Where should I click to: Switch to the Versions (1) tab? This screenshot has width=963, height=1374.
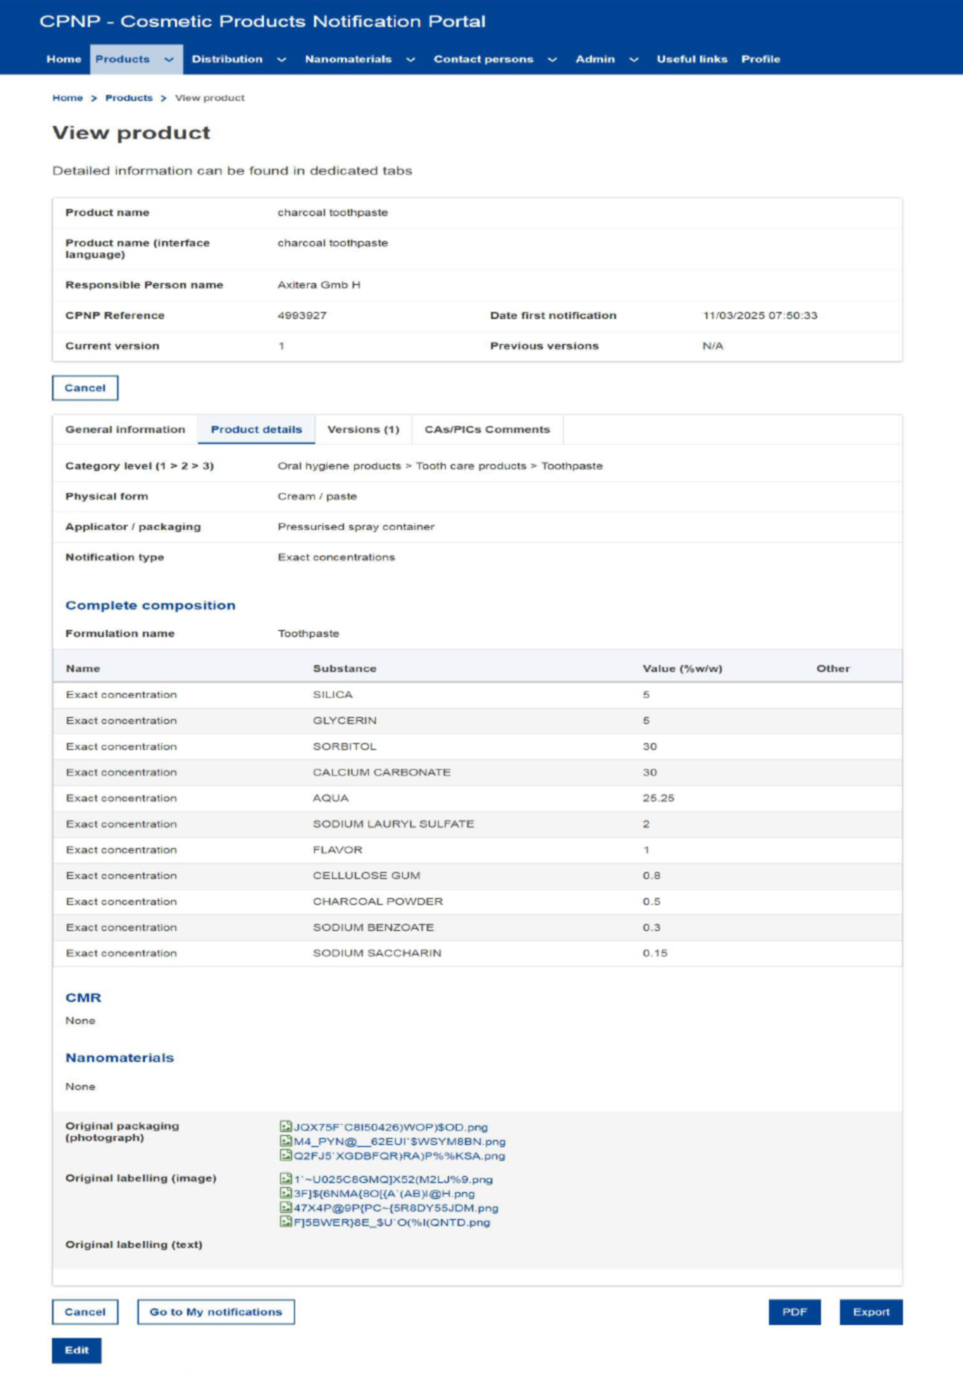point(363,430)
